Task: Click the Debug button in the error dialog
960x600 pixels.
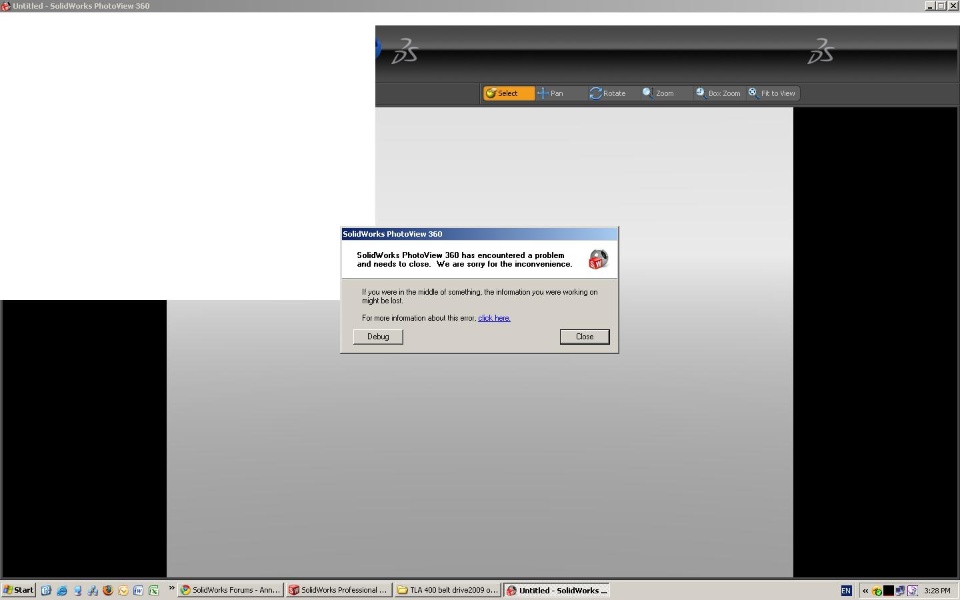Action: tap(378, 337)
